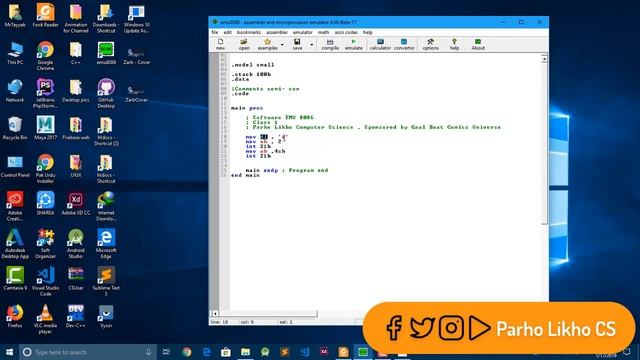The width and height of the screenshot is (640, 360).
Task: Open the examples star button
Action: tap(267, 44)
